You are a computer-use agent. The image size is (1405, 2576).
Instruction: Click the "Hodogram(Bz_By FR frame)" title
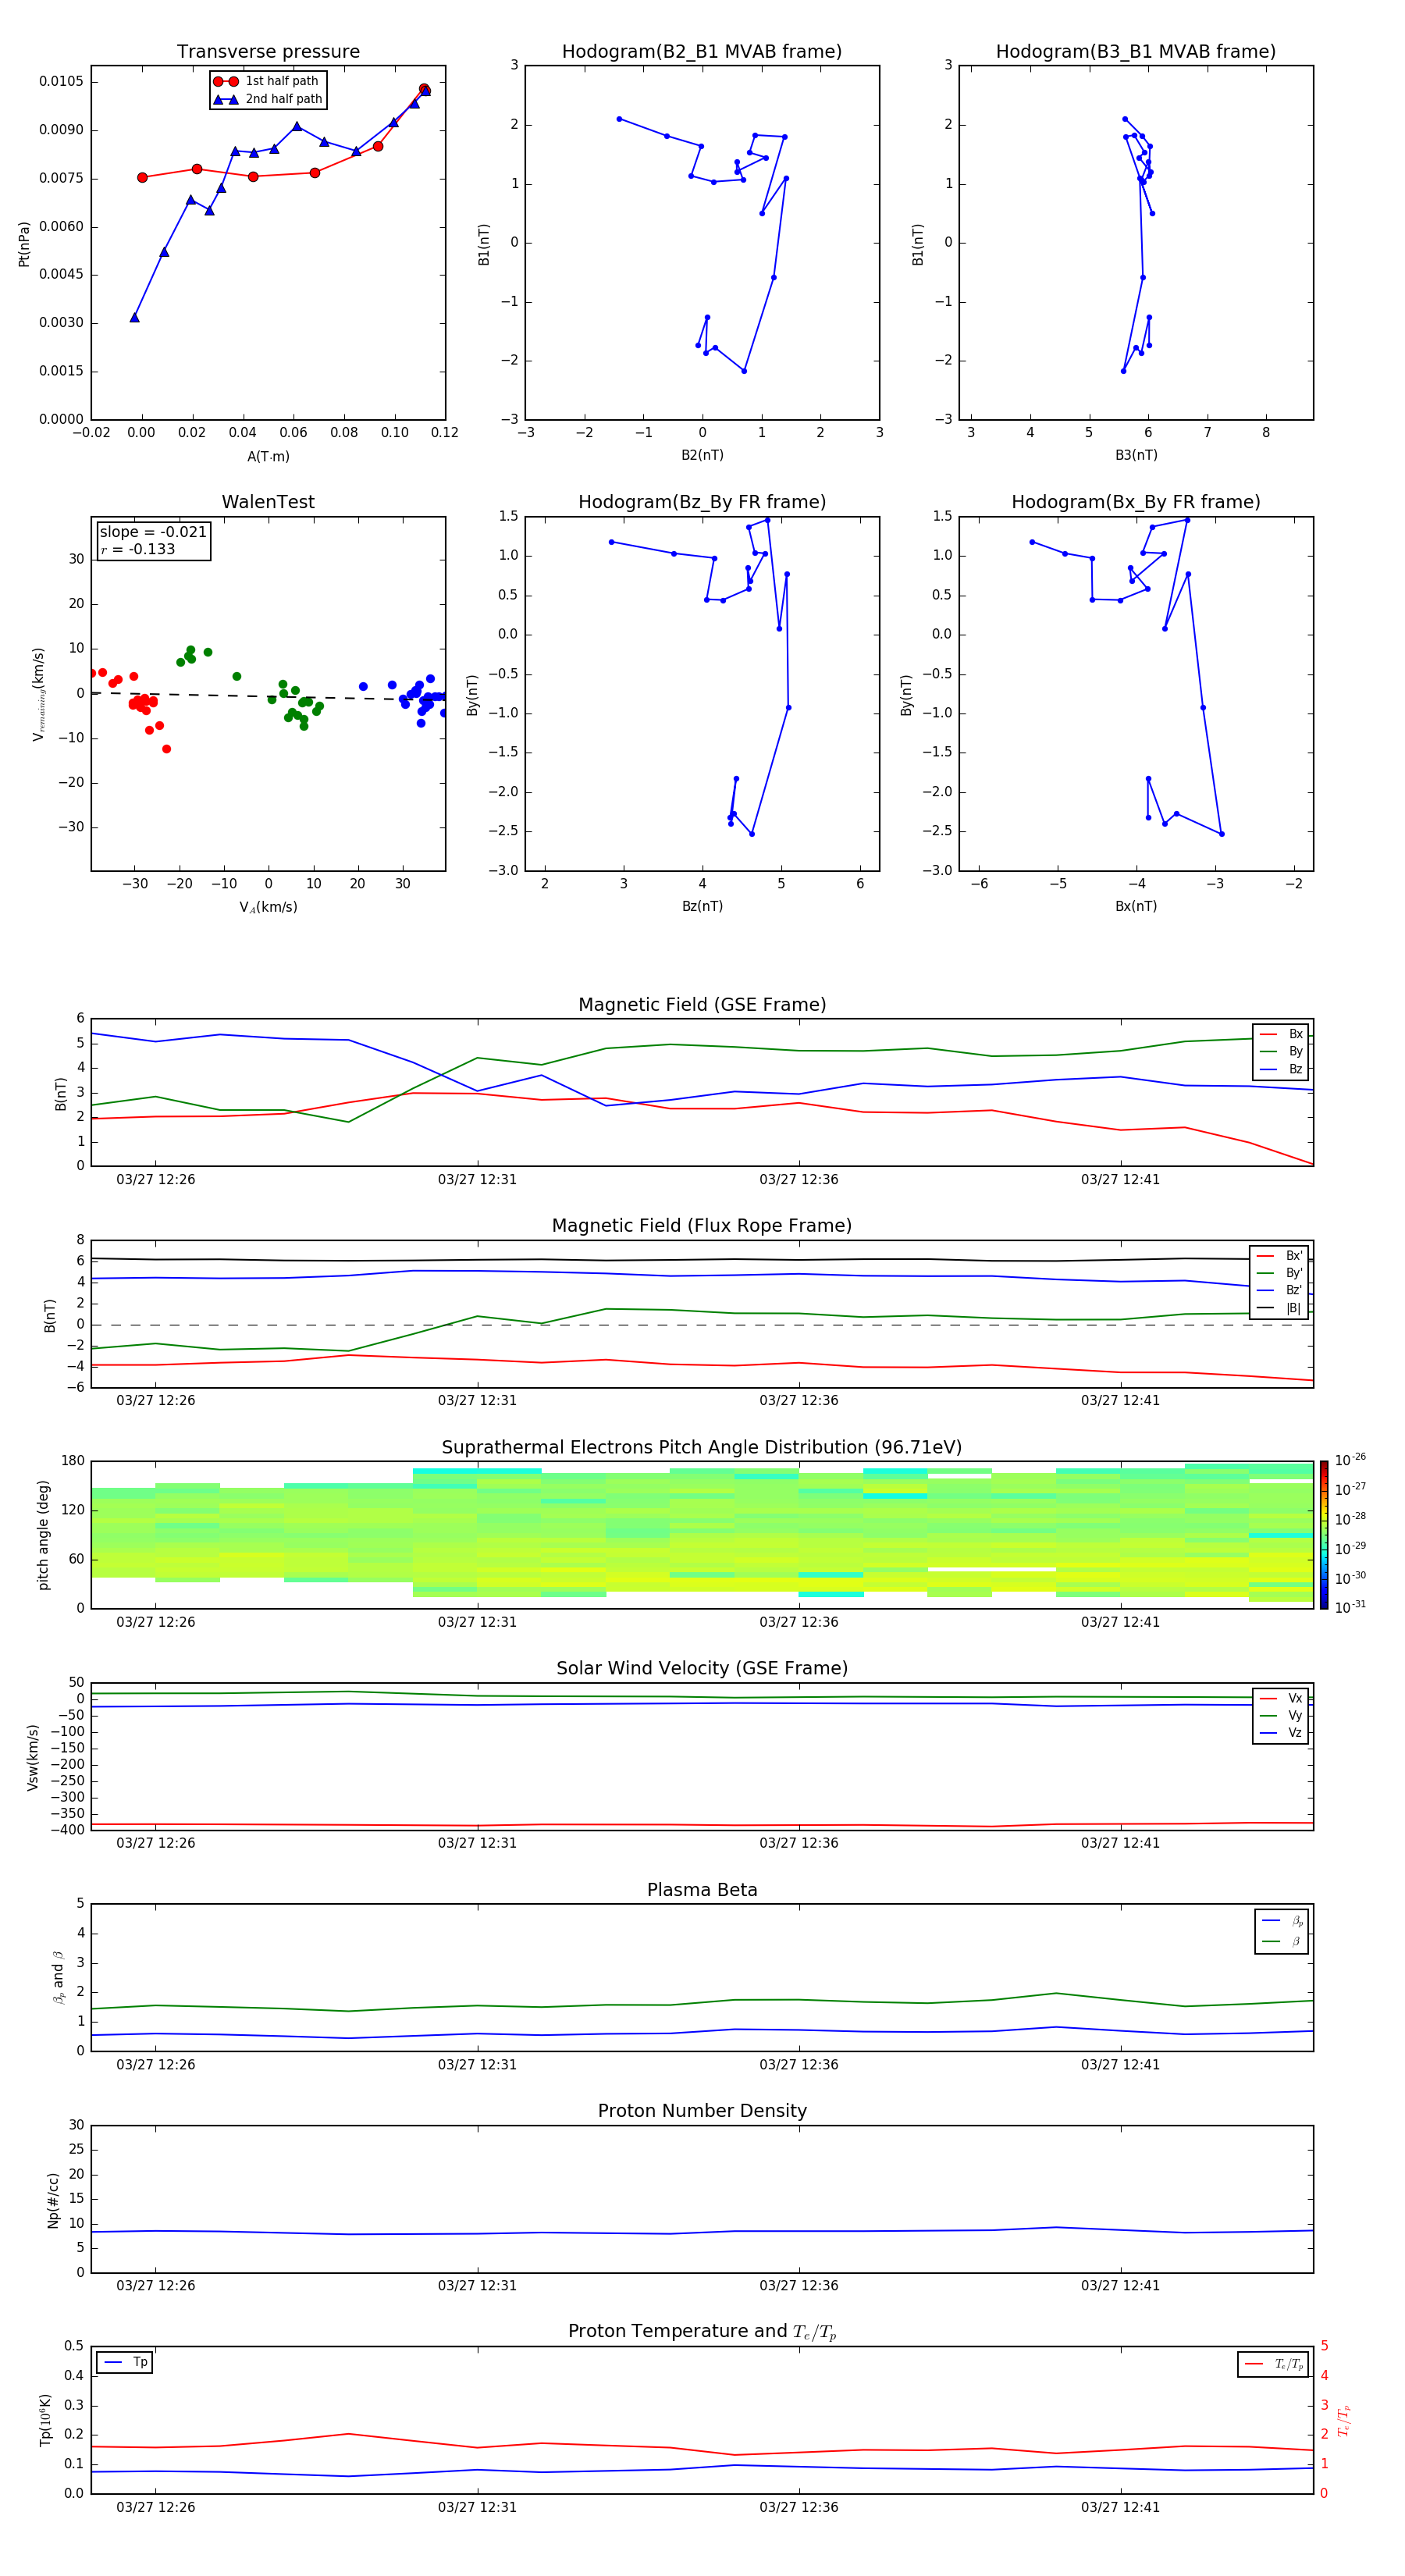[702, 502]
